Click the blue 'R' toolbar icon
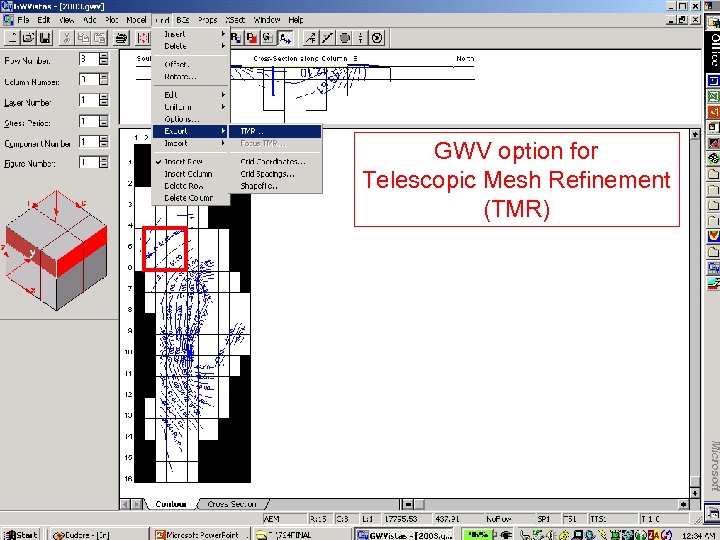The height and width of the screenshot is (540, 720). (x=236, y=38)
